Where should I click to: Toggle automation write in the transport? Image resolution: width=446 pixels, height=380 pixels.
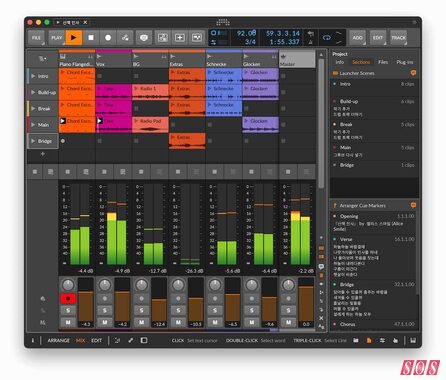click(125, 38)
